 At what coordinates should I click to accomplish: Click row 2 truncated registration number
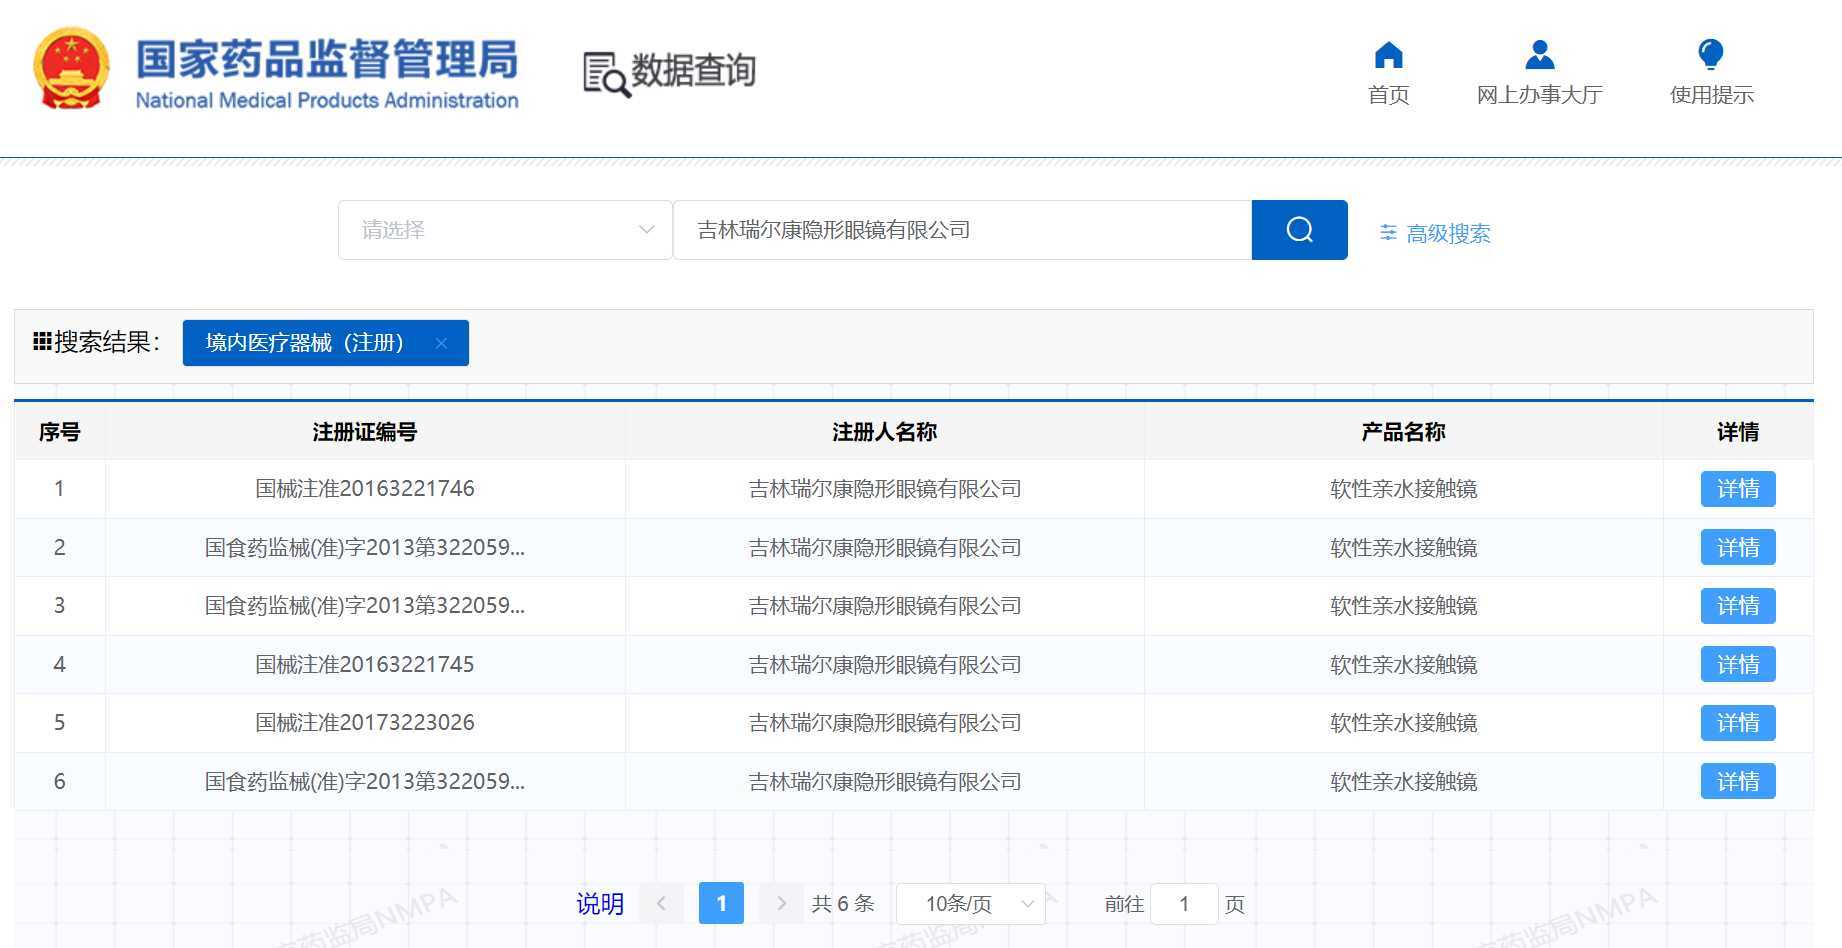[x=365, y=547]
